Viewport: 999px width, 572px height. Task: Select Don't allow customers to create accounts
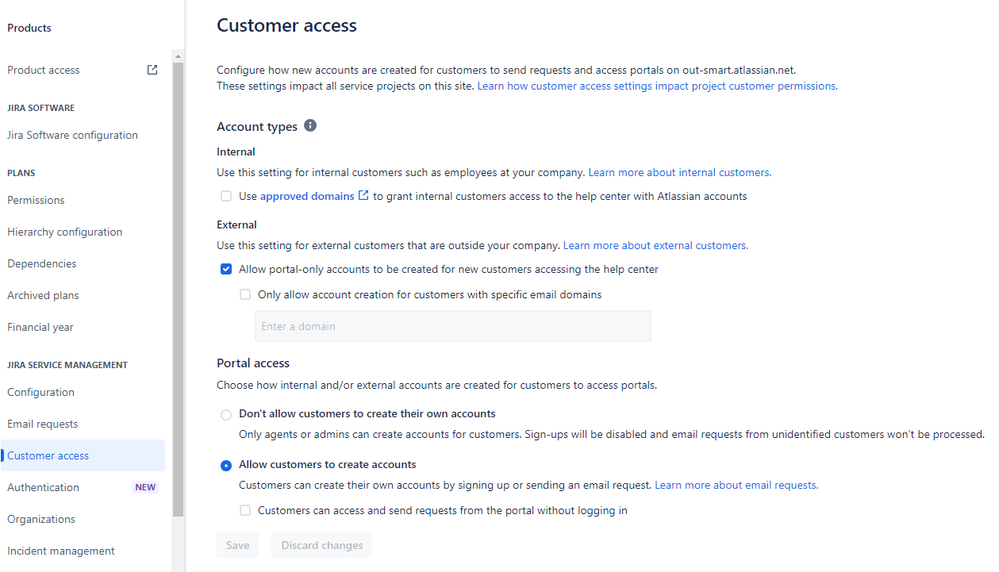[226, 415]
